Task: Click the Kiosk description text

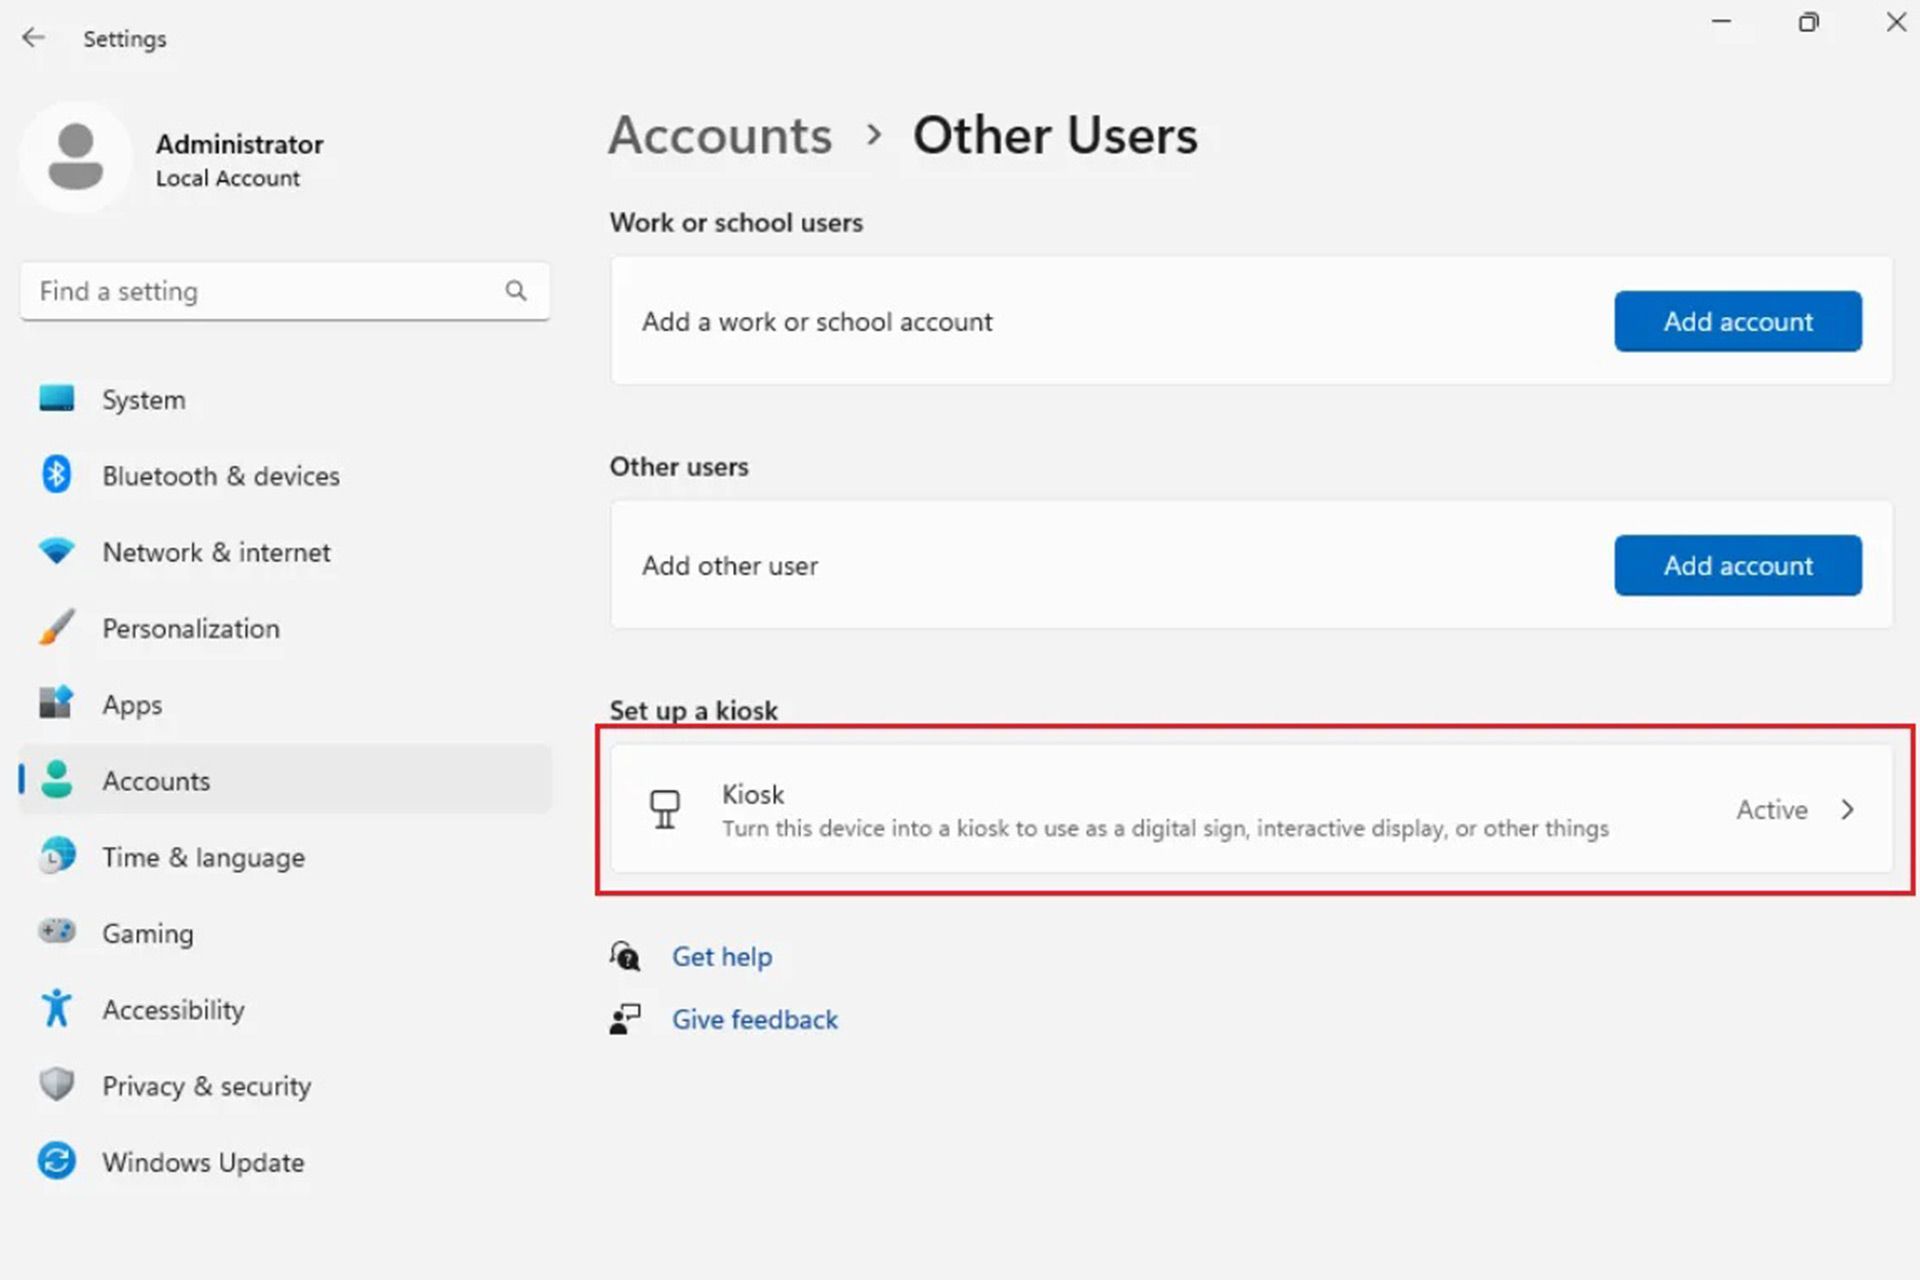Action: pyautogui.click(x=1166, y=828)
